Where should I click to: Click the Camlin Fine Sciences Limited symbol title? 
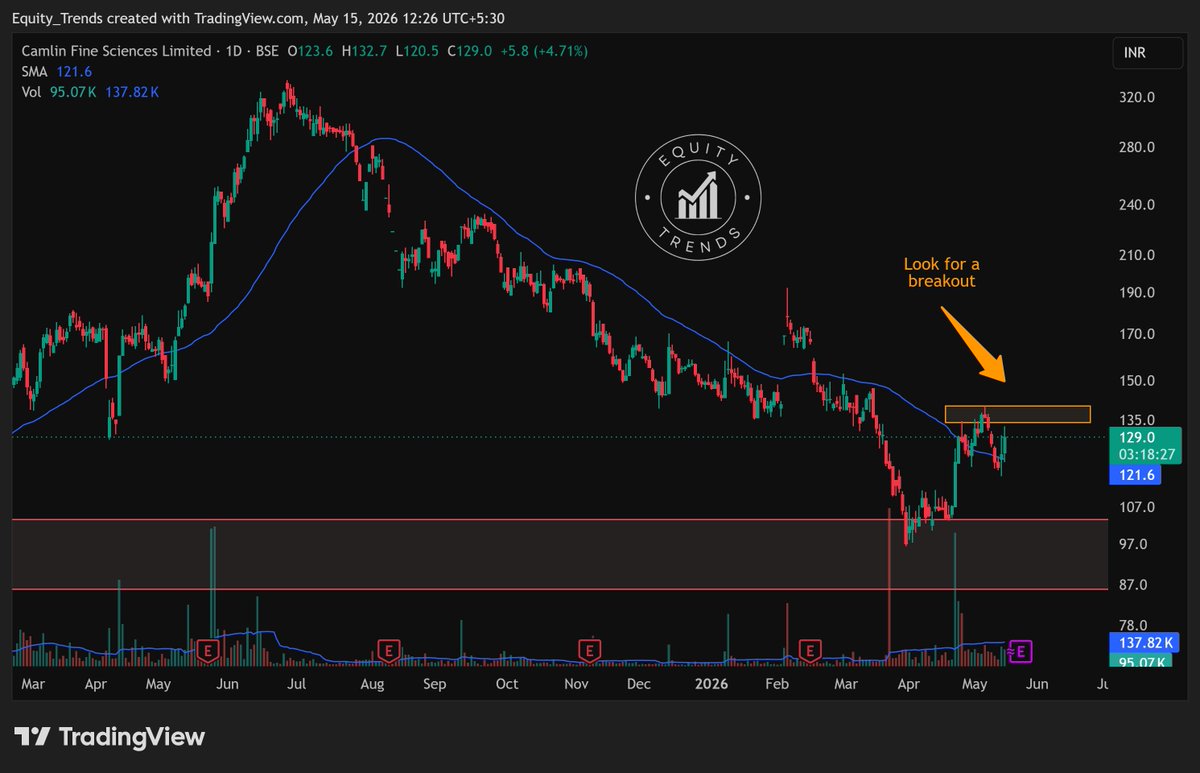coord(117,50)
